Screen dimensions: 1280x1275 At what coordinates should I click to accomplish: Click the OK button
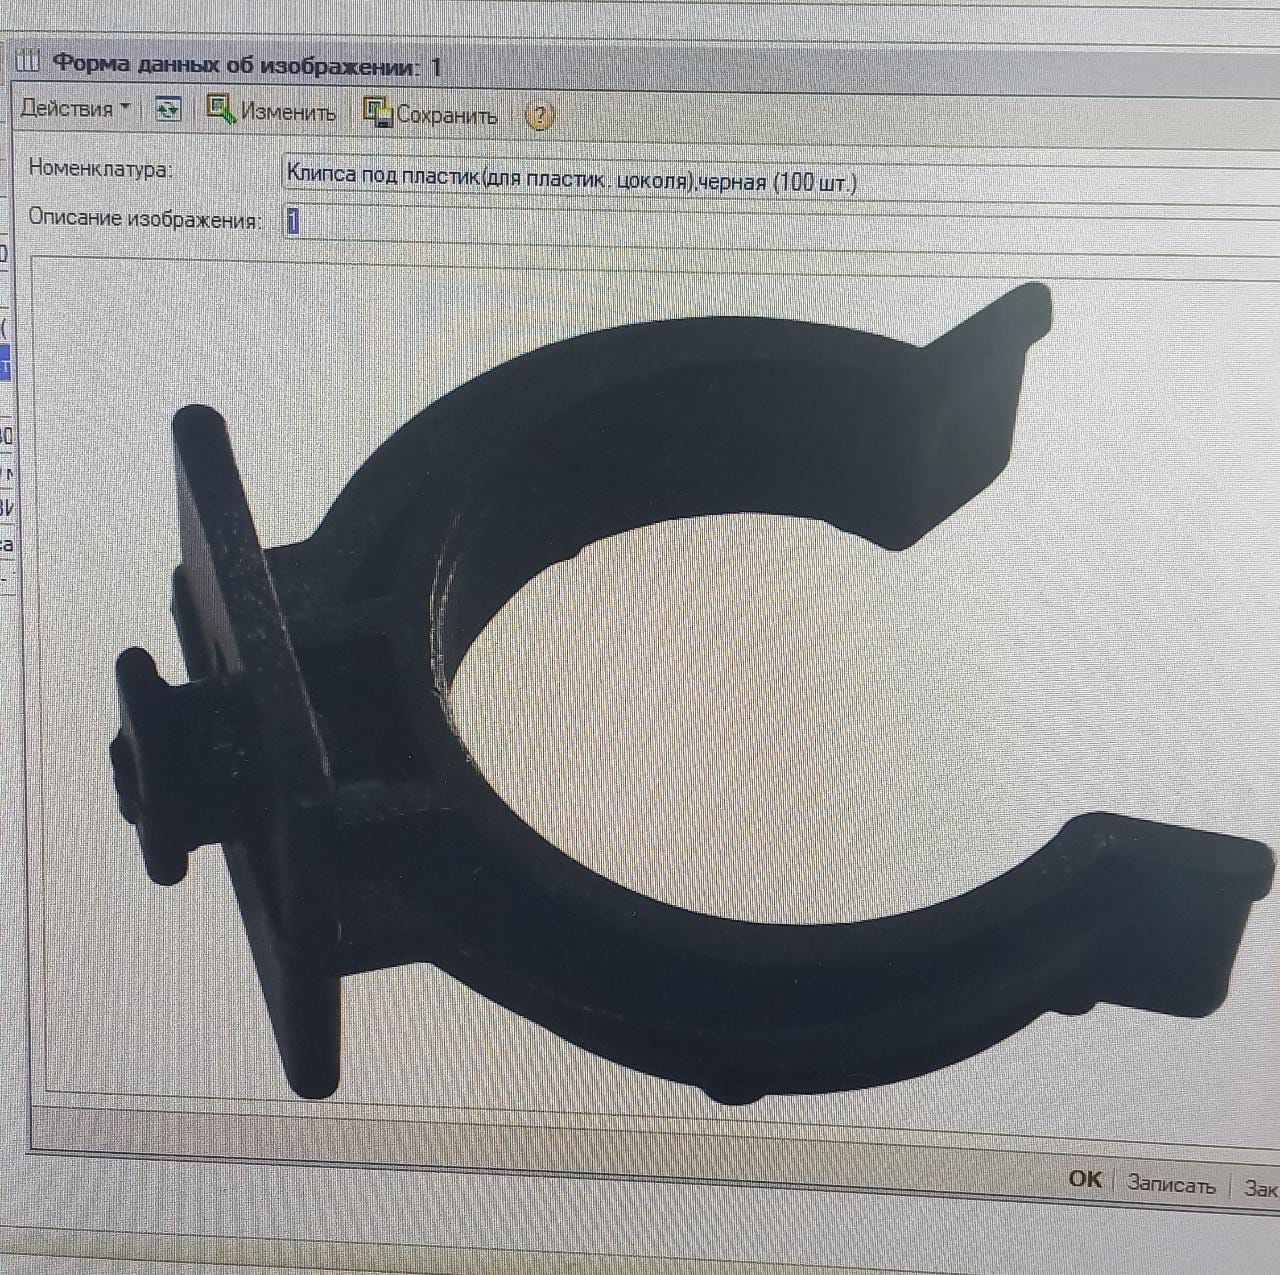click(x=1085, y=1179)
